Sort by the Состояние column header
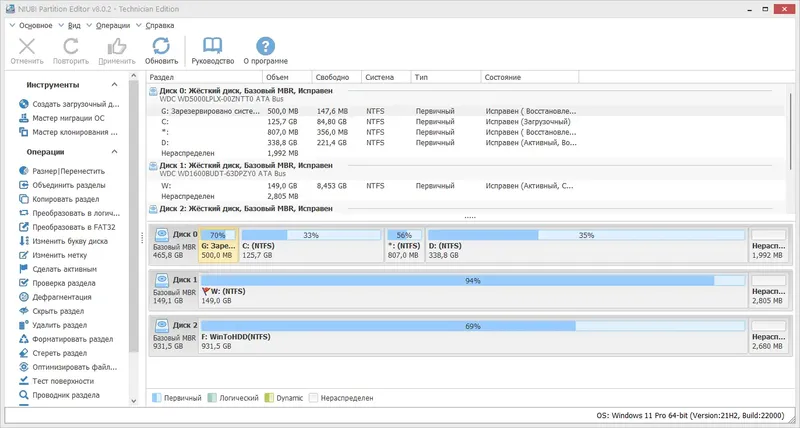The width and height of the screenshot is (800, 428). tap(530, 77)
